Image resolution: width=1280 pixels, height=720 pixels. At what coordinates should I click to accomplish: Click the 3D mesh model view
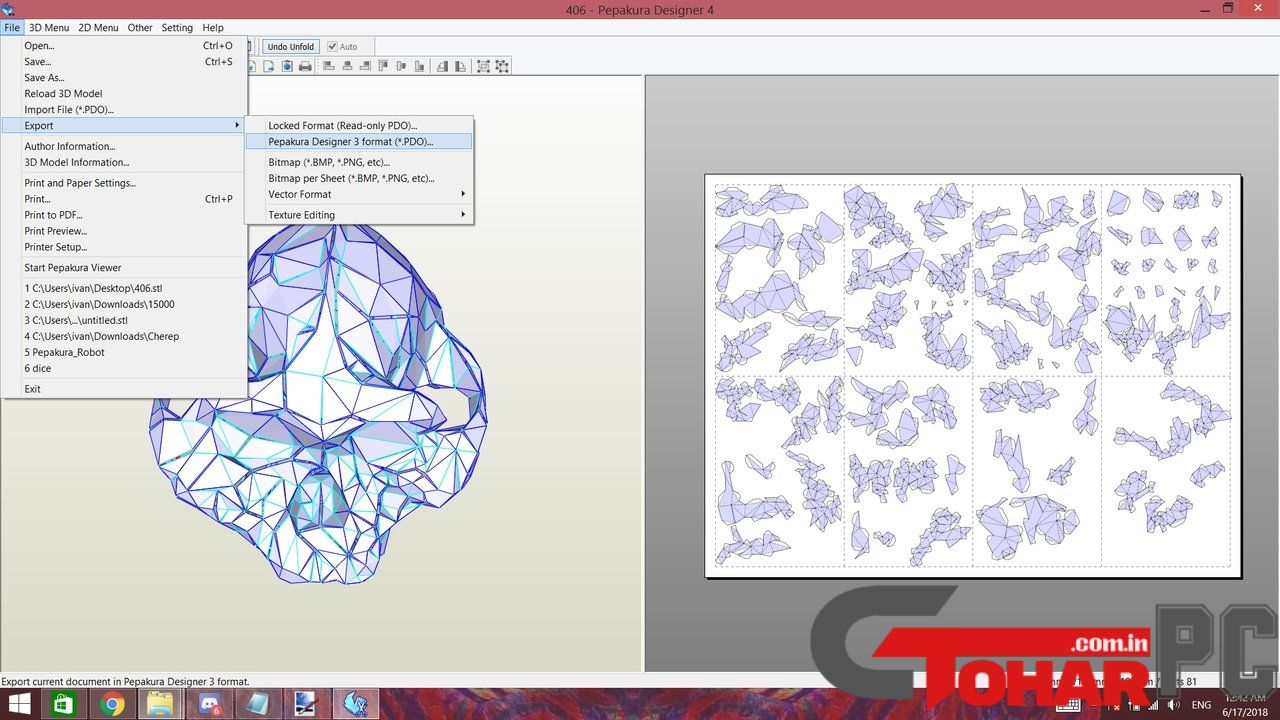click(x=320, y=400)
